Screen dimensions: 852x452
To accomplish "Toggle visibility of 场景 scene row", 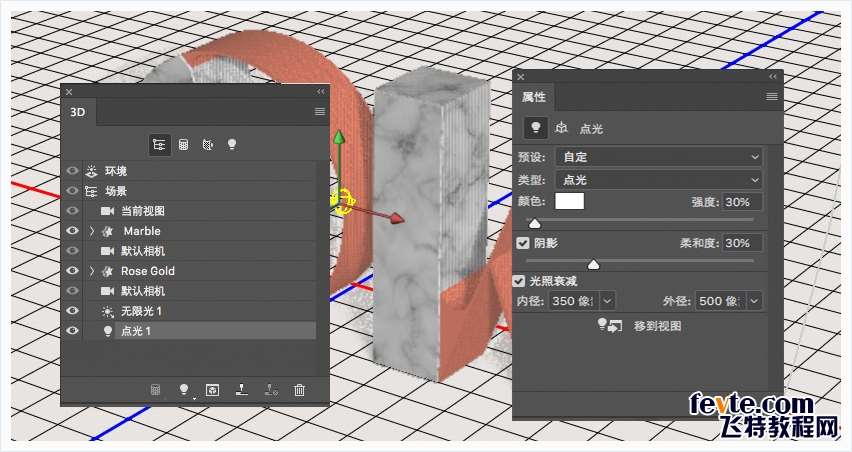I will (x=72, y=191).
